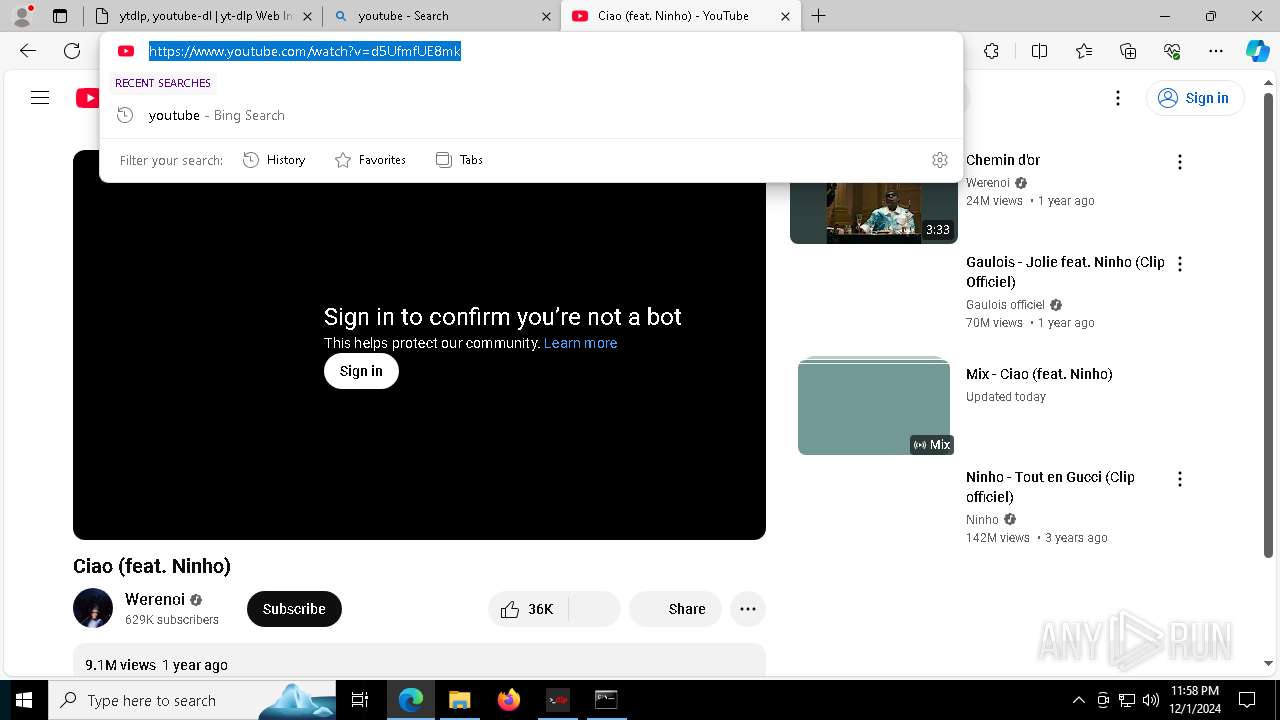The width and height of the screenshot is (1280, 720).
Task: Launch Copilot from the Edge toolbar
Action: [1258, 51]
